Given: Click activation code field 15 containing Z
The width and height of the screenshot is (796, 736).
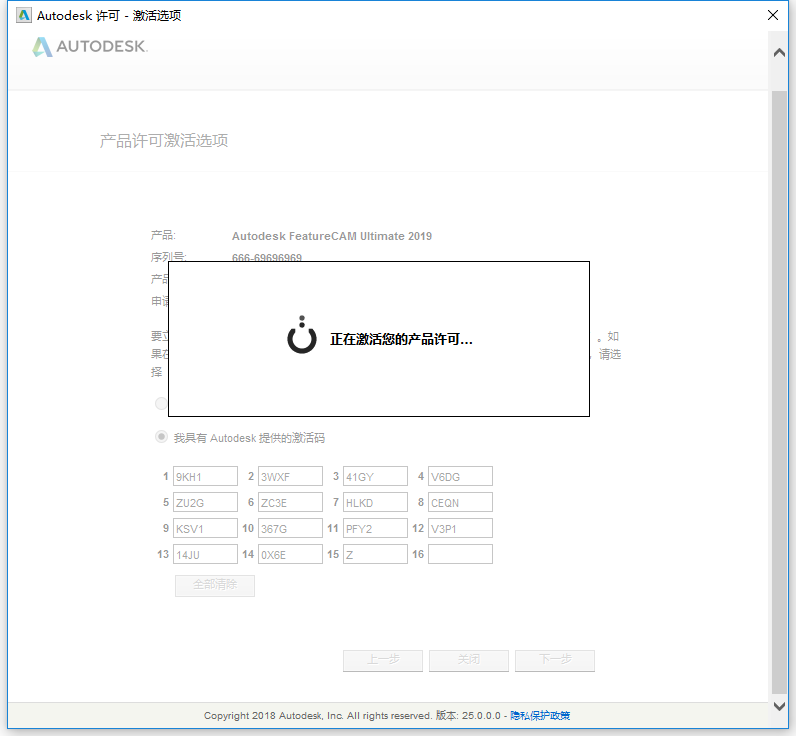Looking at the screenshot, I should (x=375, y=554).
